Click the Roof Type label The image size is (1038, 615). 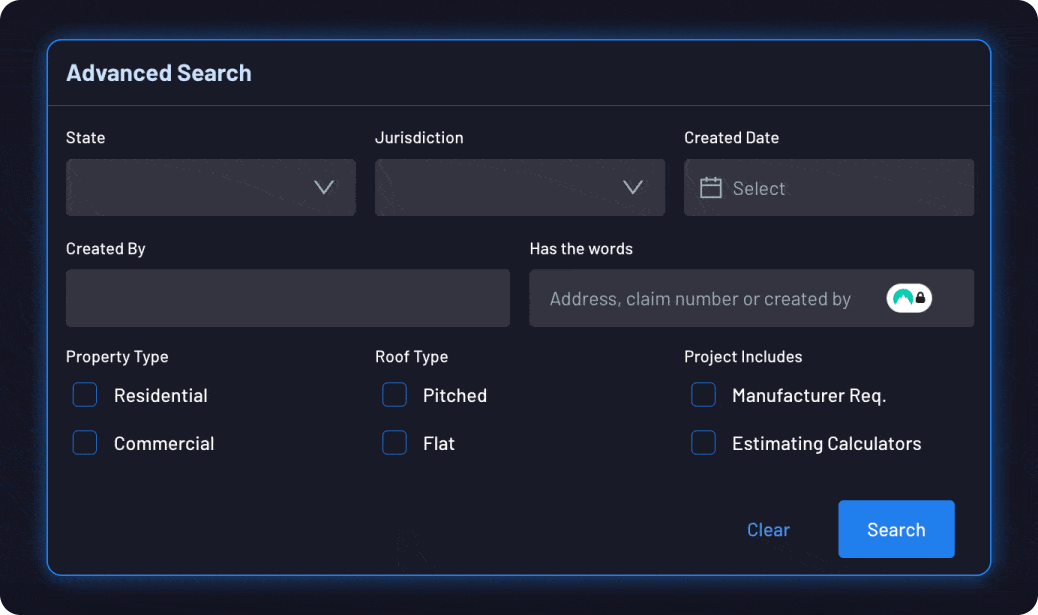[x=411, y=357]
